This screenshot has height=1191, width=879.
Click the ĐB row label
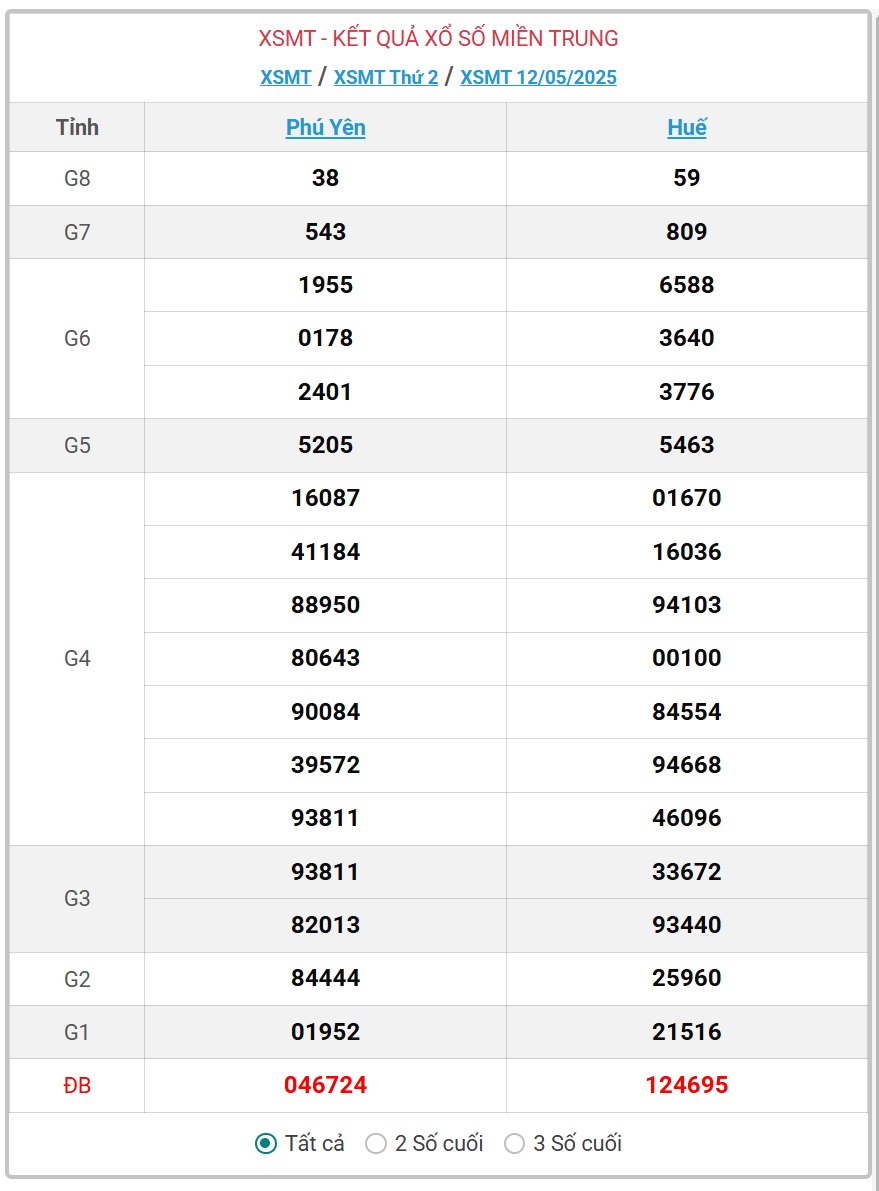coord(77,1085)
